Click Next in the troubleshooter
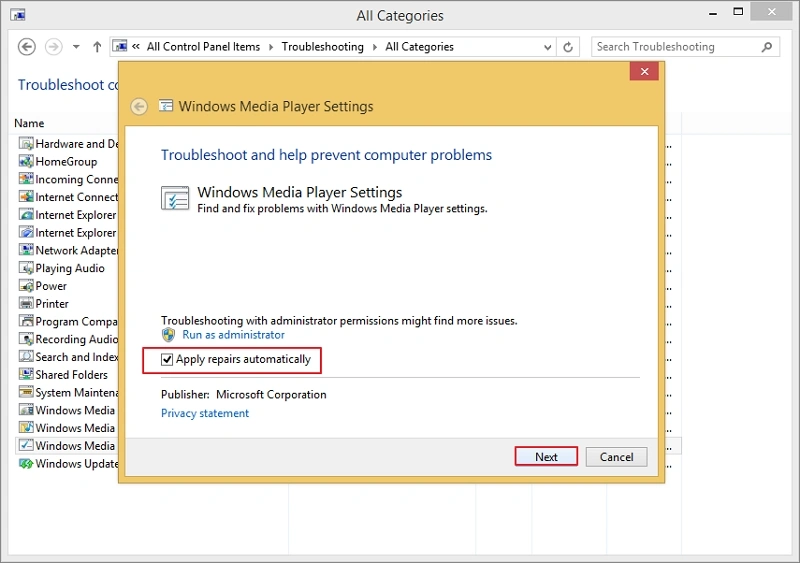Screen dimensions: 800x563 tap(546, 457)
